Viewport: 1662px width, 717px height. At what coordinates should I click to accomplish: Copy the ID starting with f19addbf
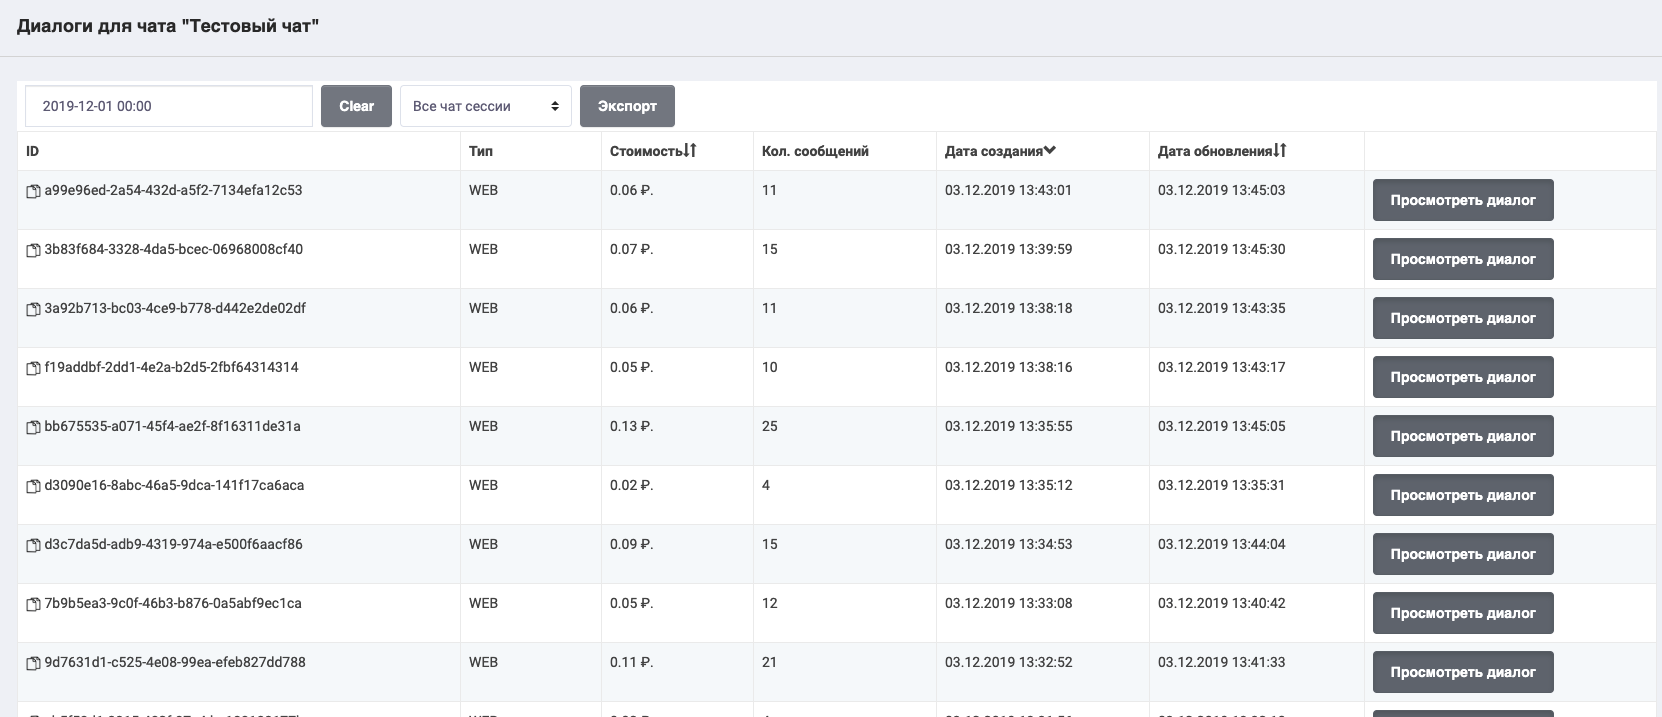[x=33, y=368]
